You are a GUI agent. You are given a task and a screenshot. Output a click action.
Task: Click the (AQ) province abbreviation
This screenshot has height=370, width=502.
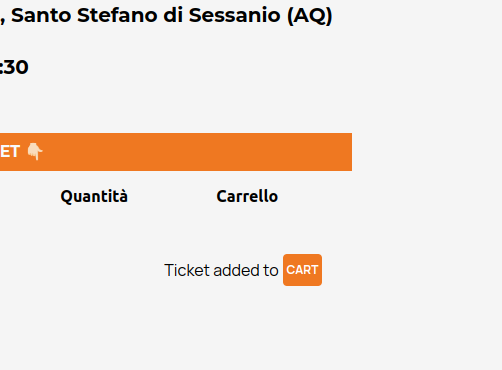(x=310, y=16)
